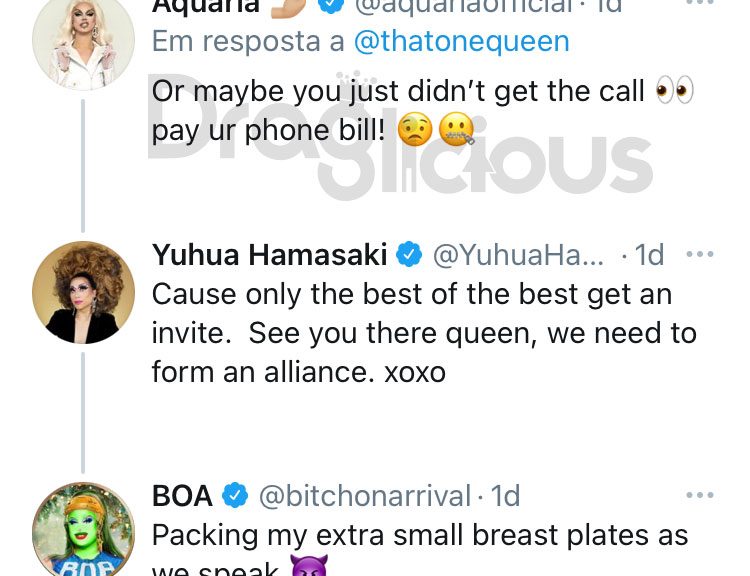Open Yuhua's tweet text about forming an alliance
750x576 pixels.
click(x=424, y=333)
